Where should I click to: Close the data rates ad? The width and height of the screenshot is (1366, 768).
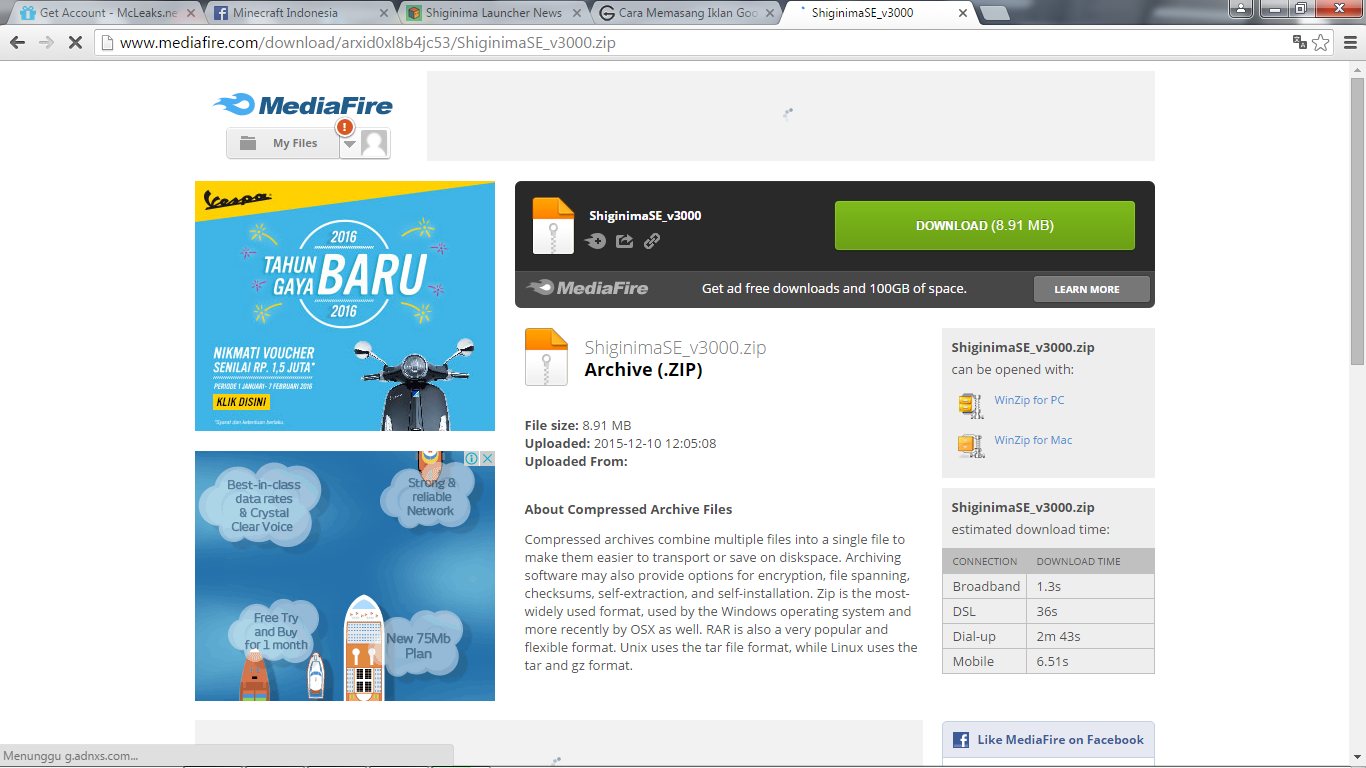click(487, 458)
